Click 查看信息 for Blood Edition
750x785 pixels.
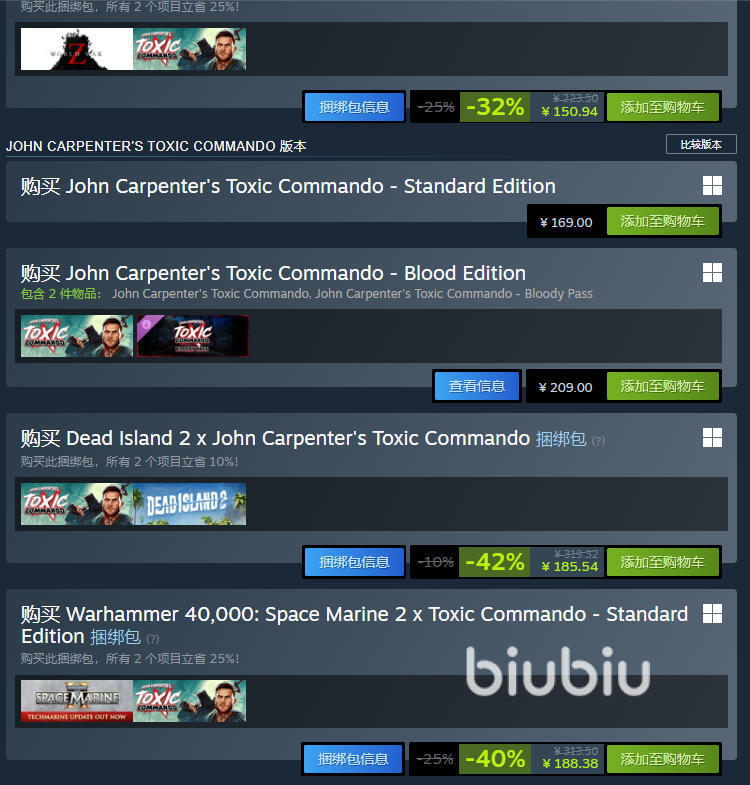(477, 386)
